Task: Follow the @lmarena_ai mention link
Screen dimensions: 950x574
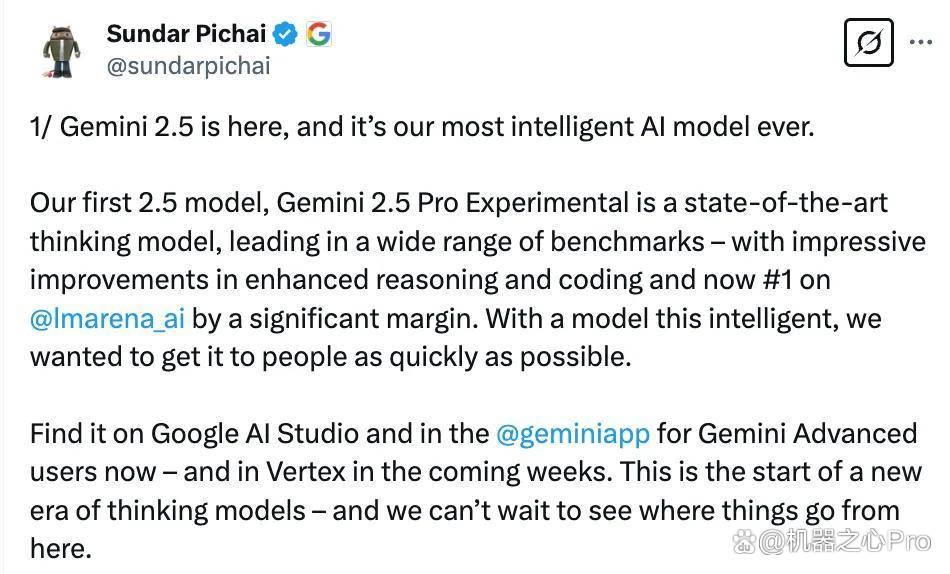Action: 107,319
